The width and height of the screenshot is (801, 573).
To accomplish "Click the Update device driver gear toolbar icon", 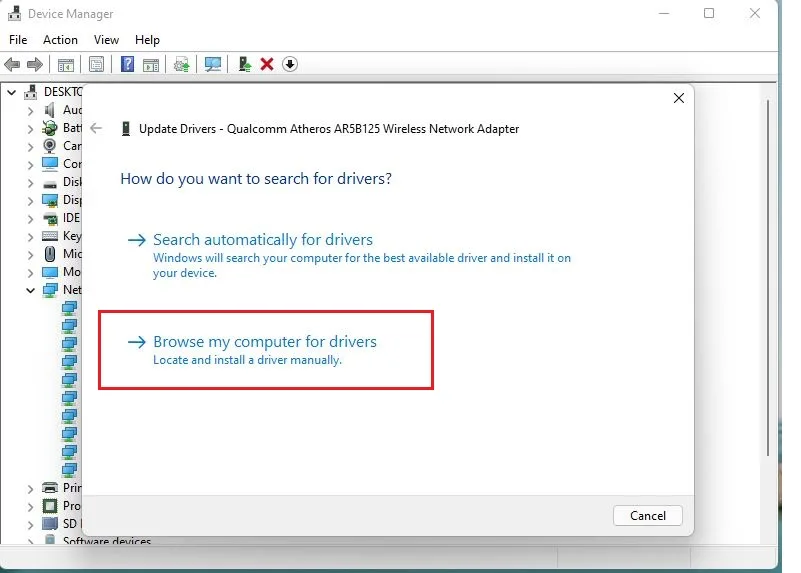I will pos(181,64).
